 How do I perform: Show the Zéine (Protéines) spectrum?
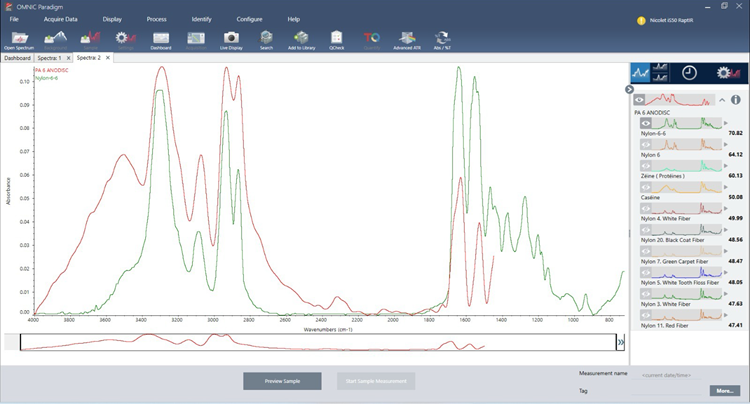click(x=646, y=166)
